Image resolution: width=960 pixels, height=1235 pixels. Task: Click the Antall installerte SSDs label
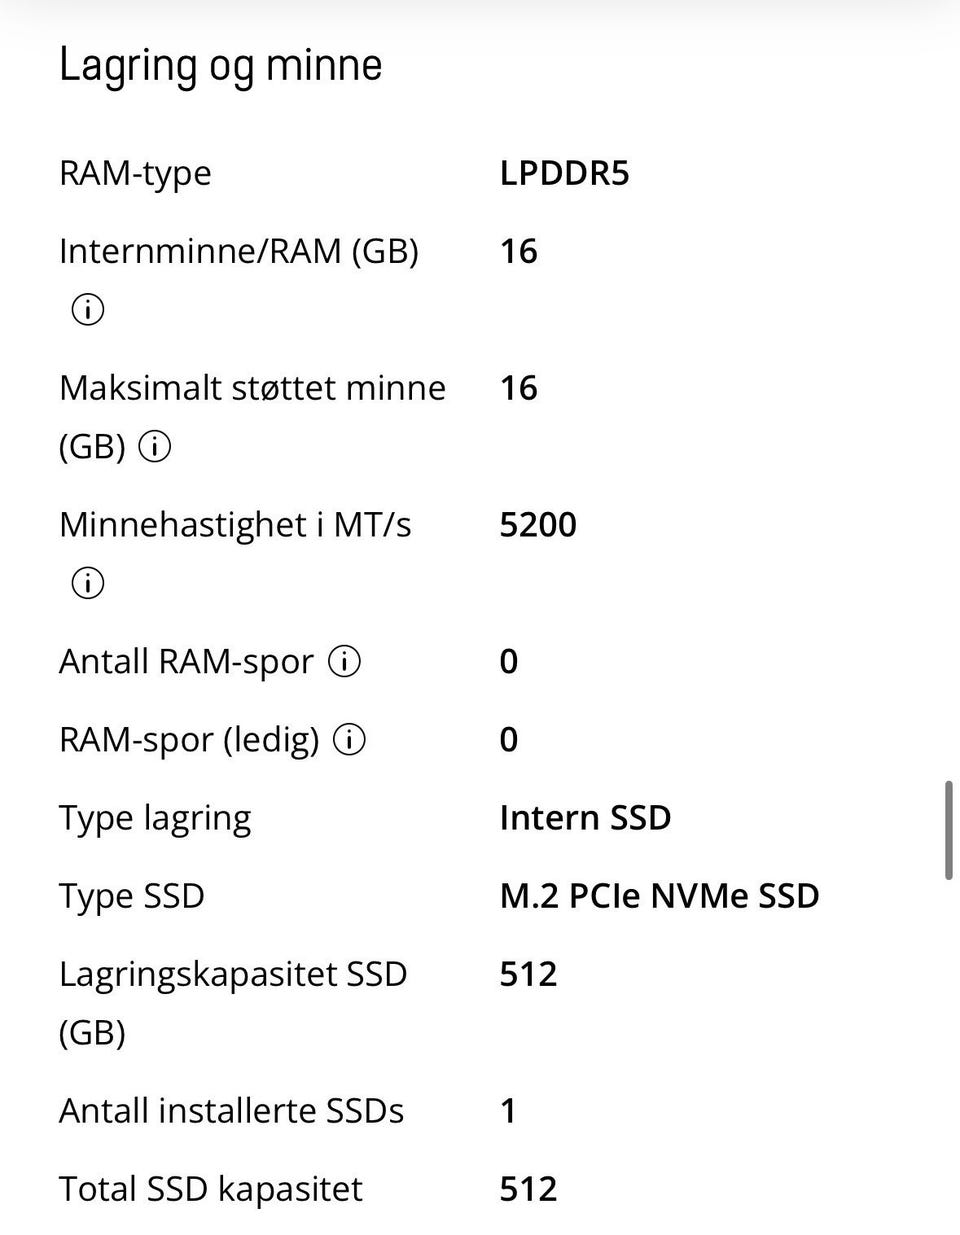click(231, 1111)
